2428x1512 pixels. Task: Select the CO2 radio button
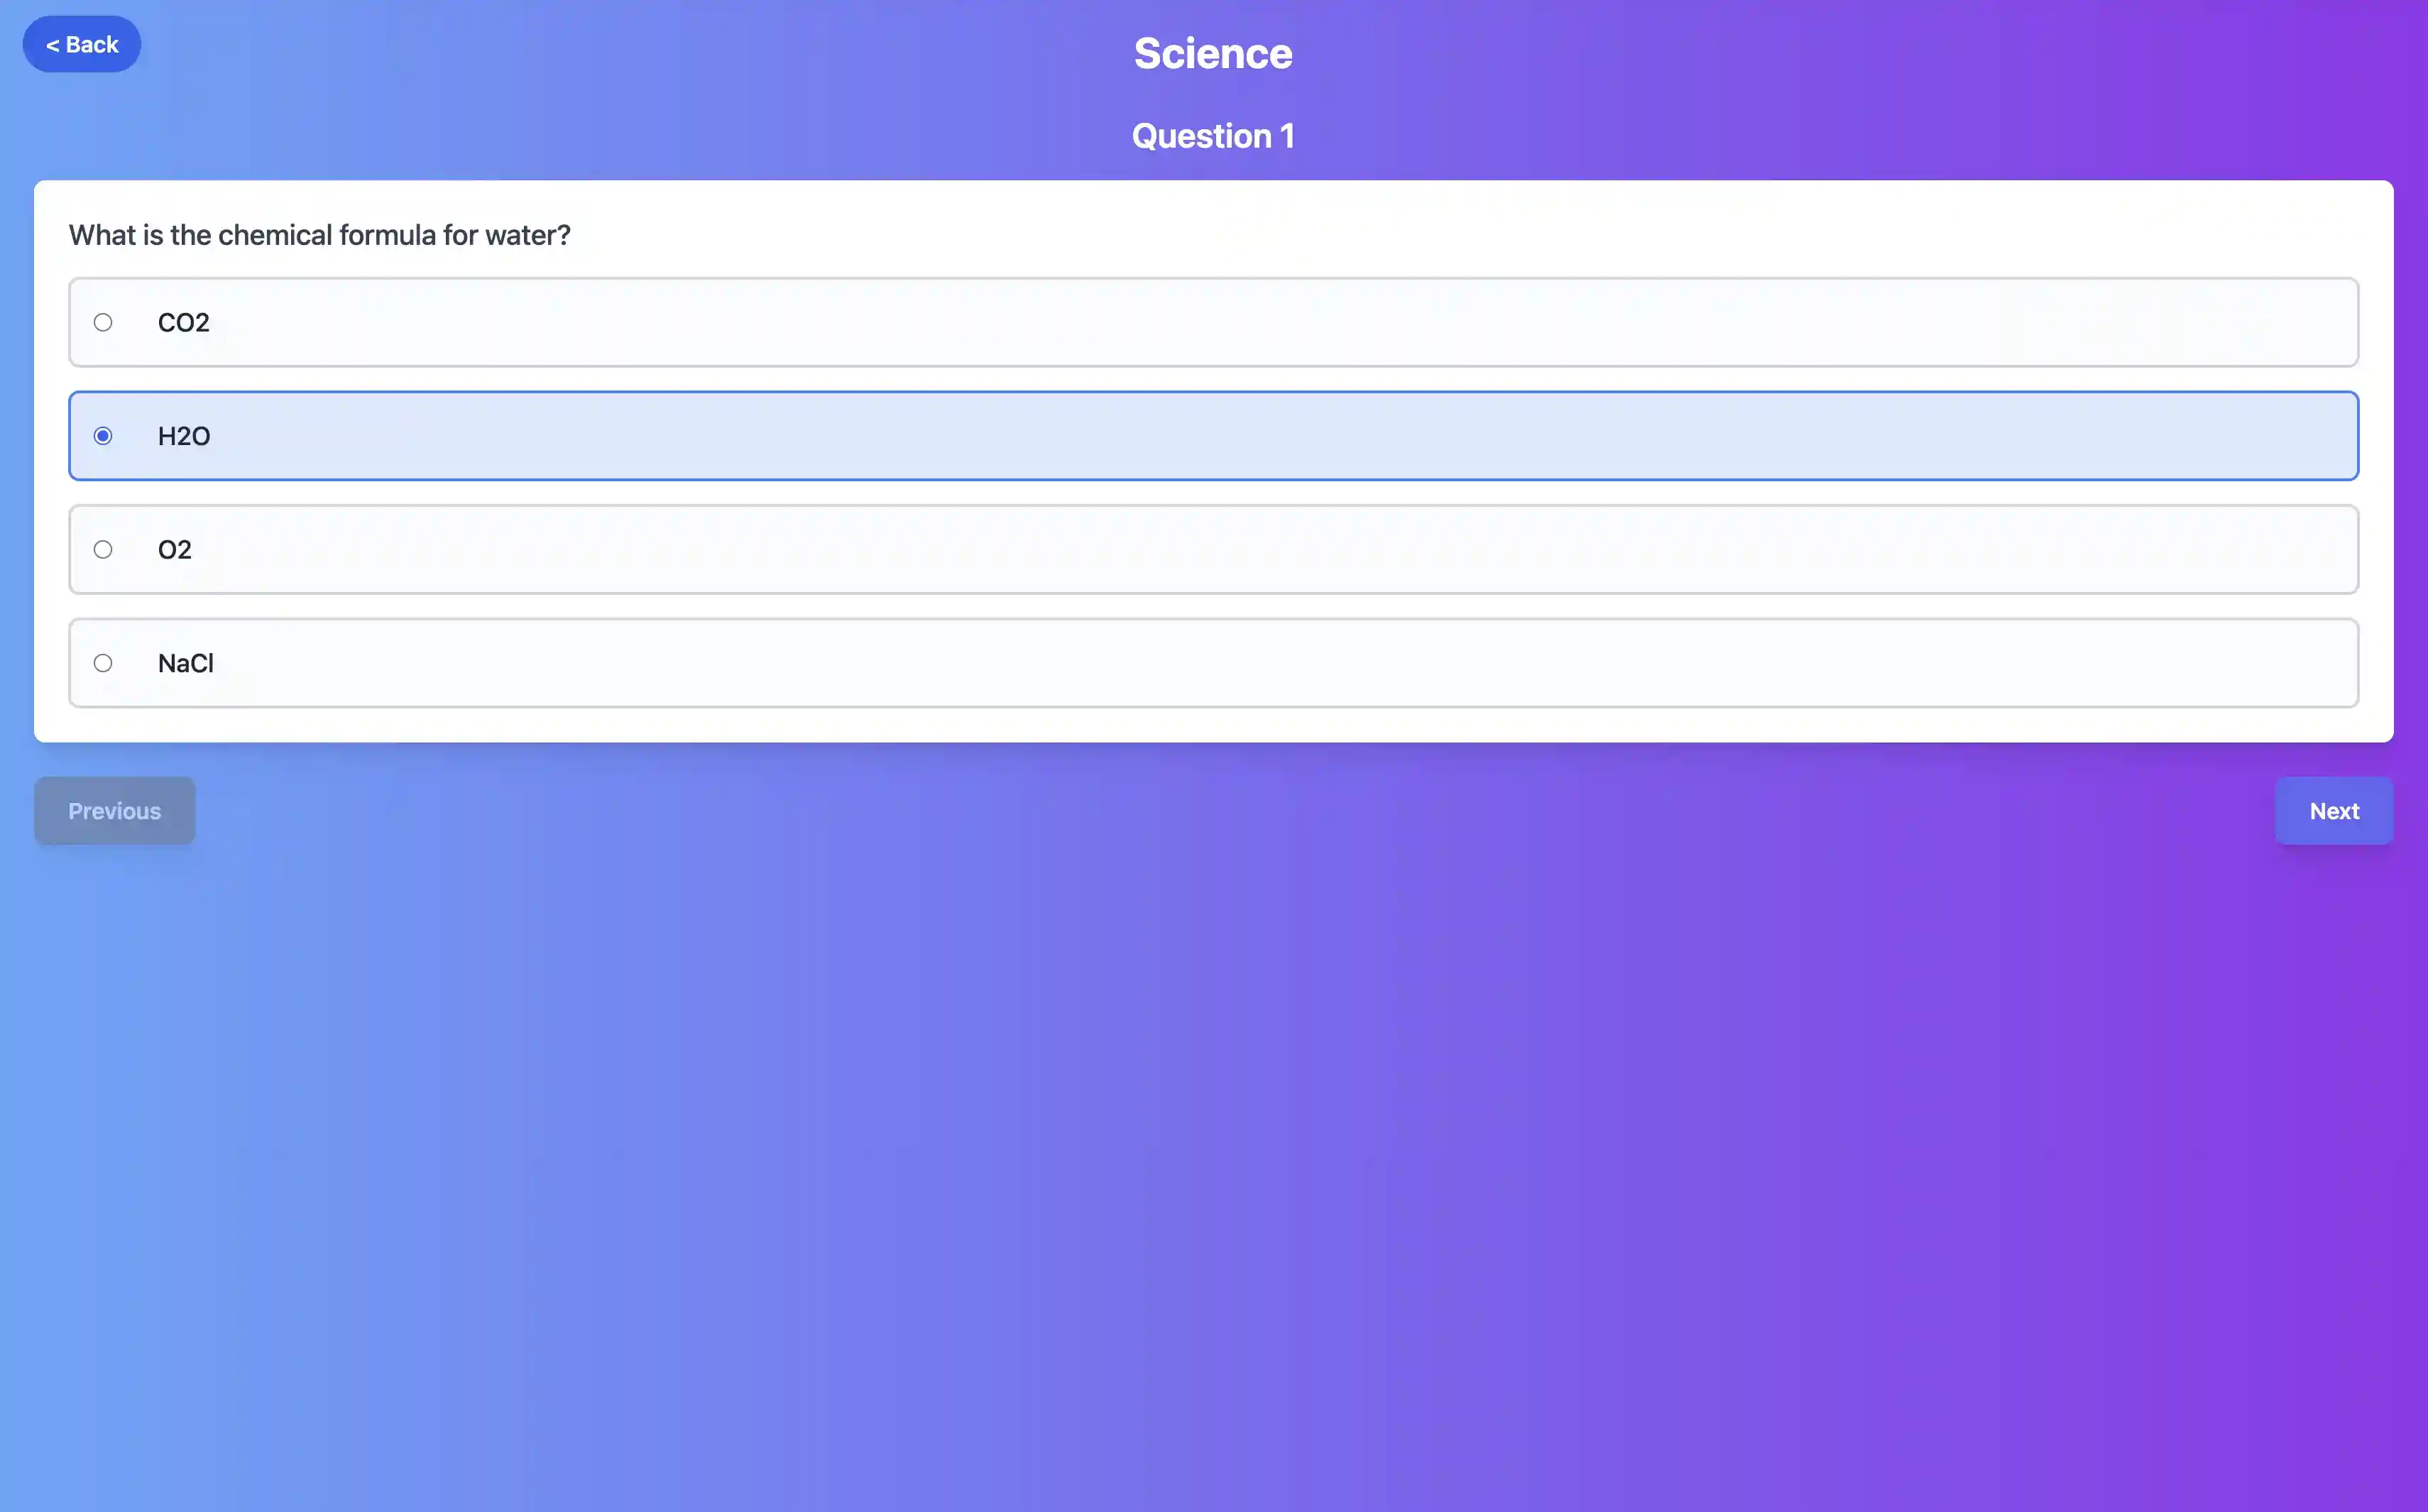[x=104, y=322]
